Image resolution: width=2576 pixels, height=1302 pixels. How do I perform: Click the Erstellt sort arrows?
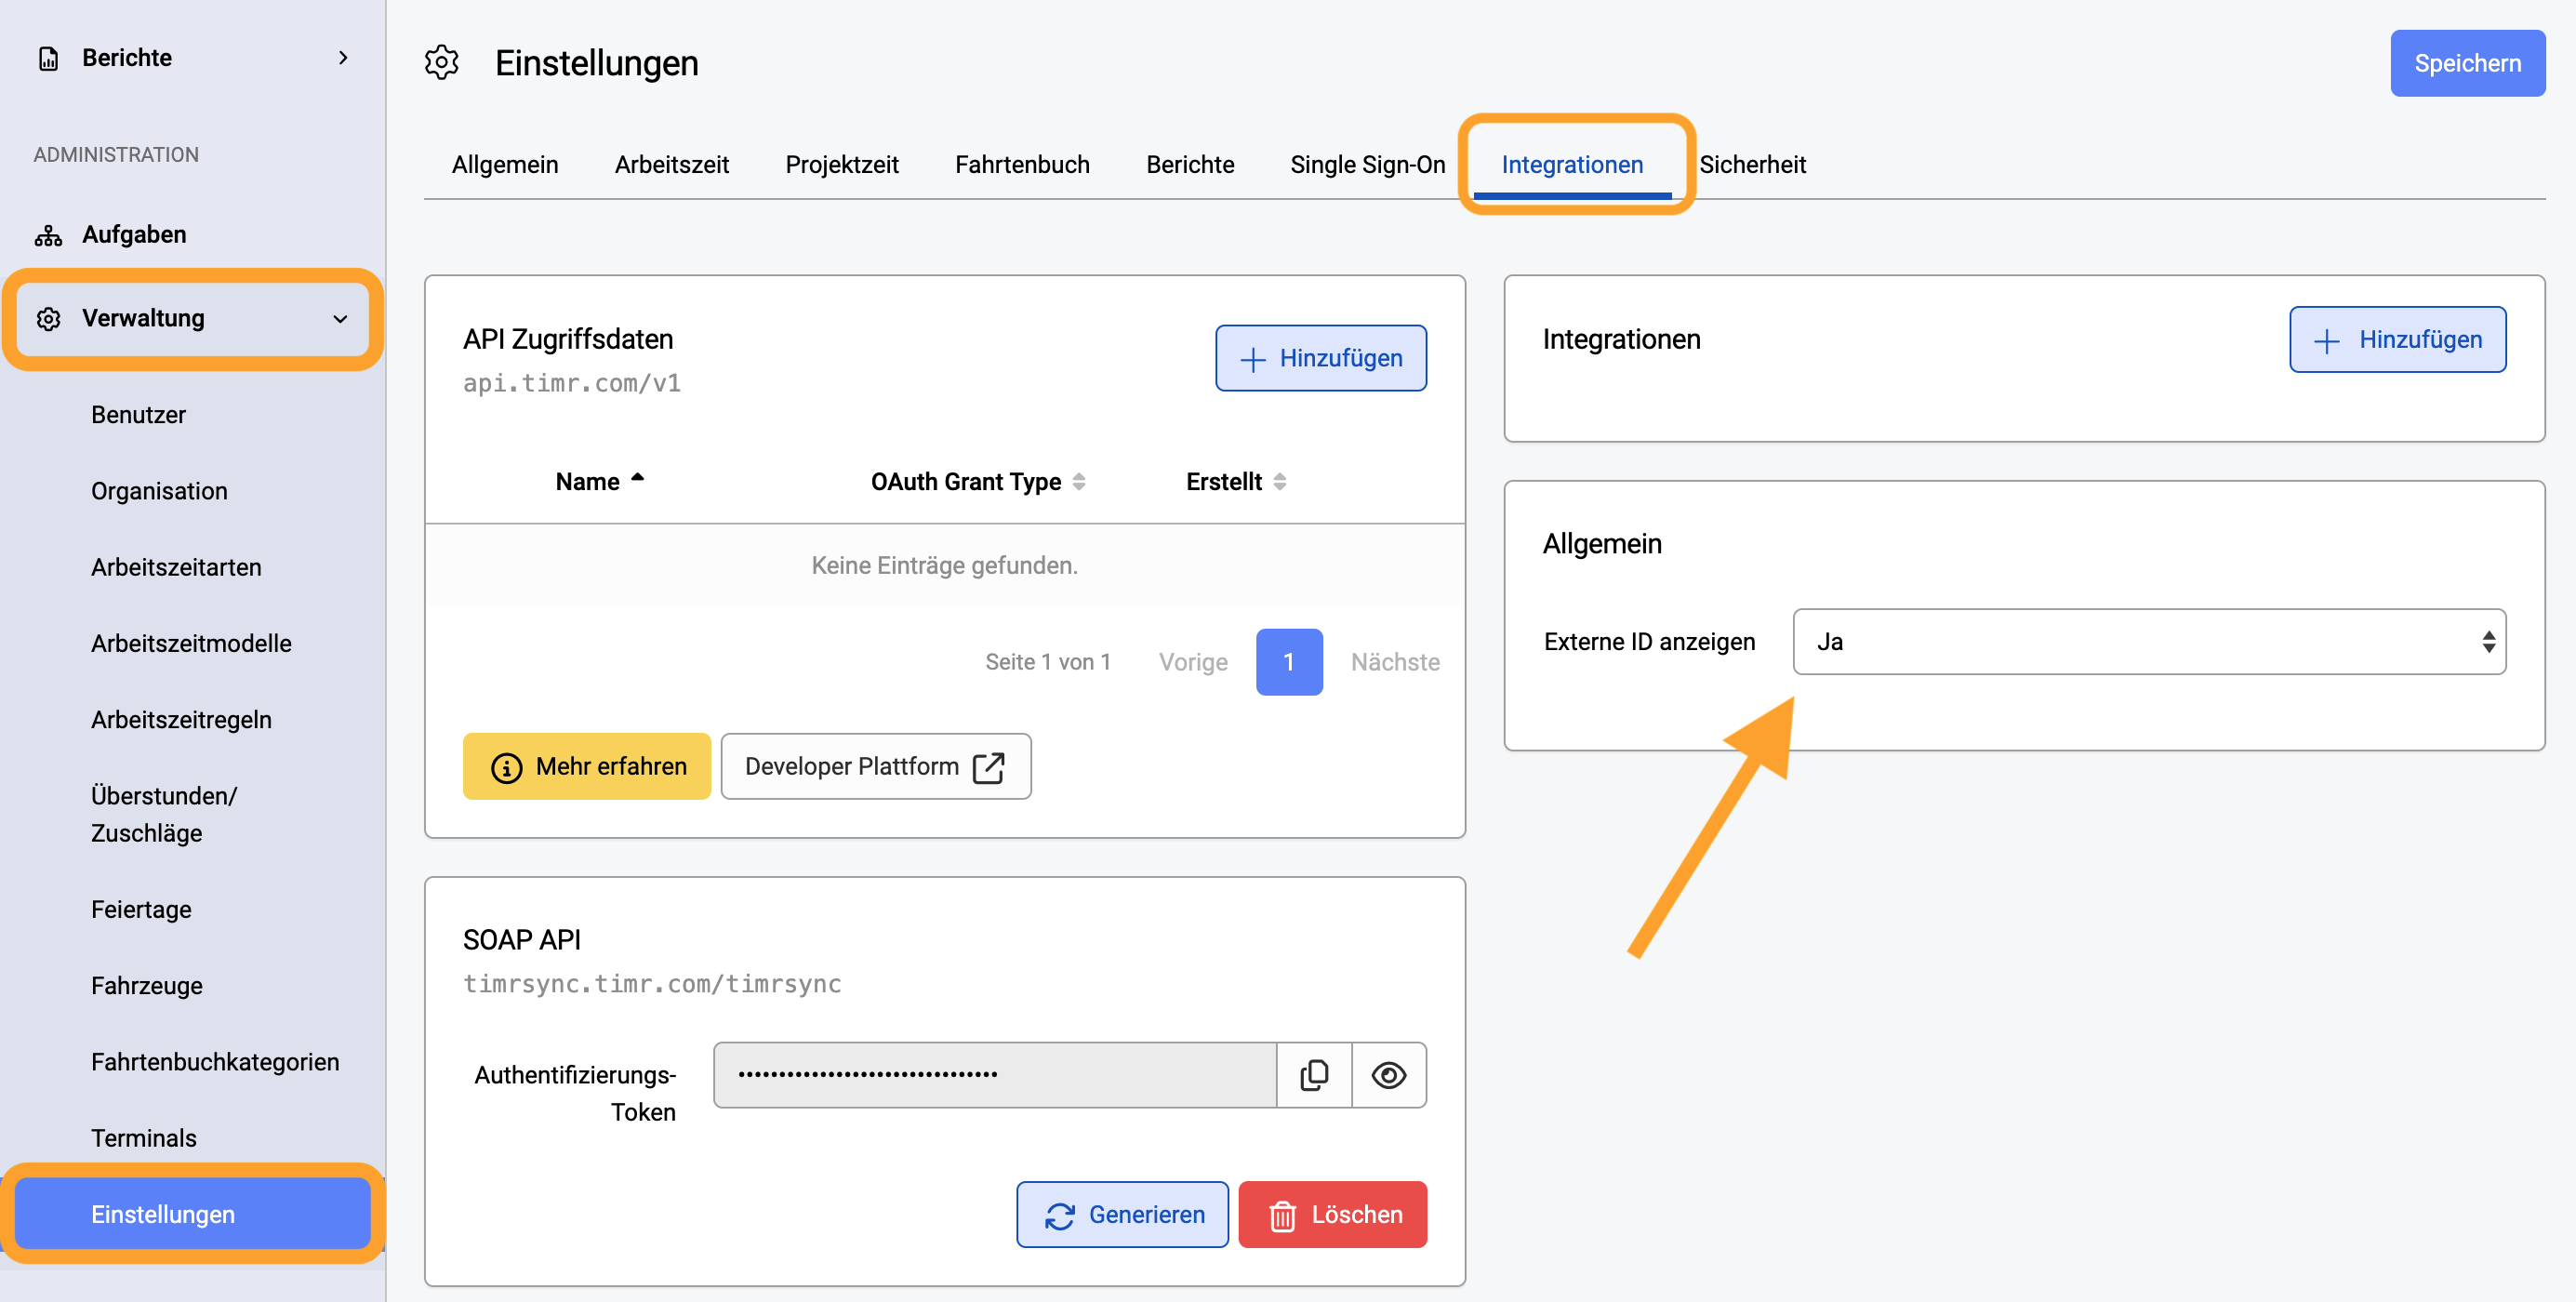[1280, 482]
